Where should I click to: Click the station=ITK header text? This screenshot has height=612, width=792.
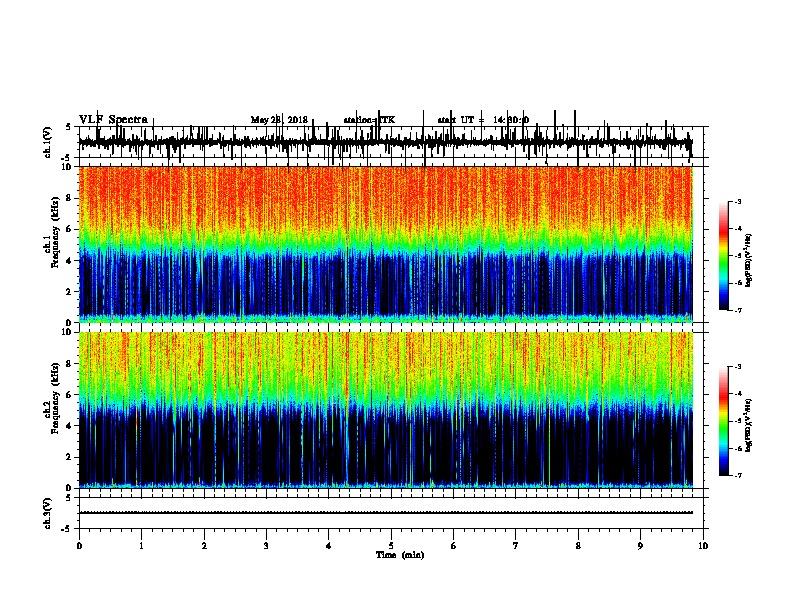[x=369, y=120]
